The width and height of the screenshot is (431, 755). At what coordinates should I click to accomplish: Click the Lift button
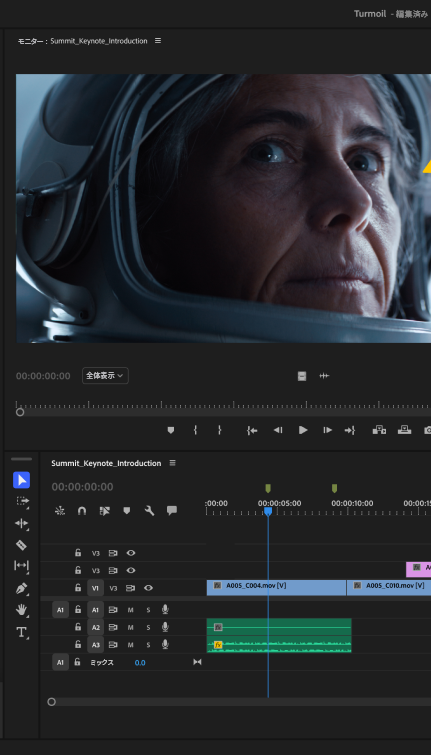tap(379, 430)
